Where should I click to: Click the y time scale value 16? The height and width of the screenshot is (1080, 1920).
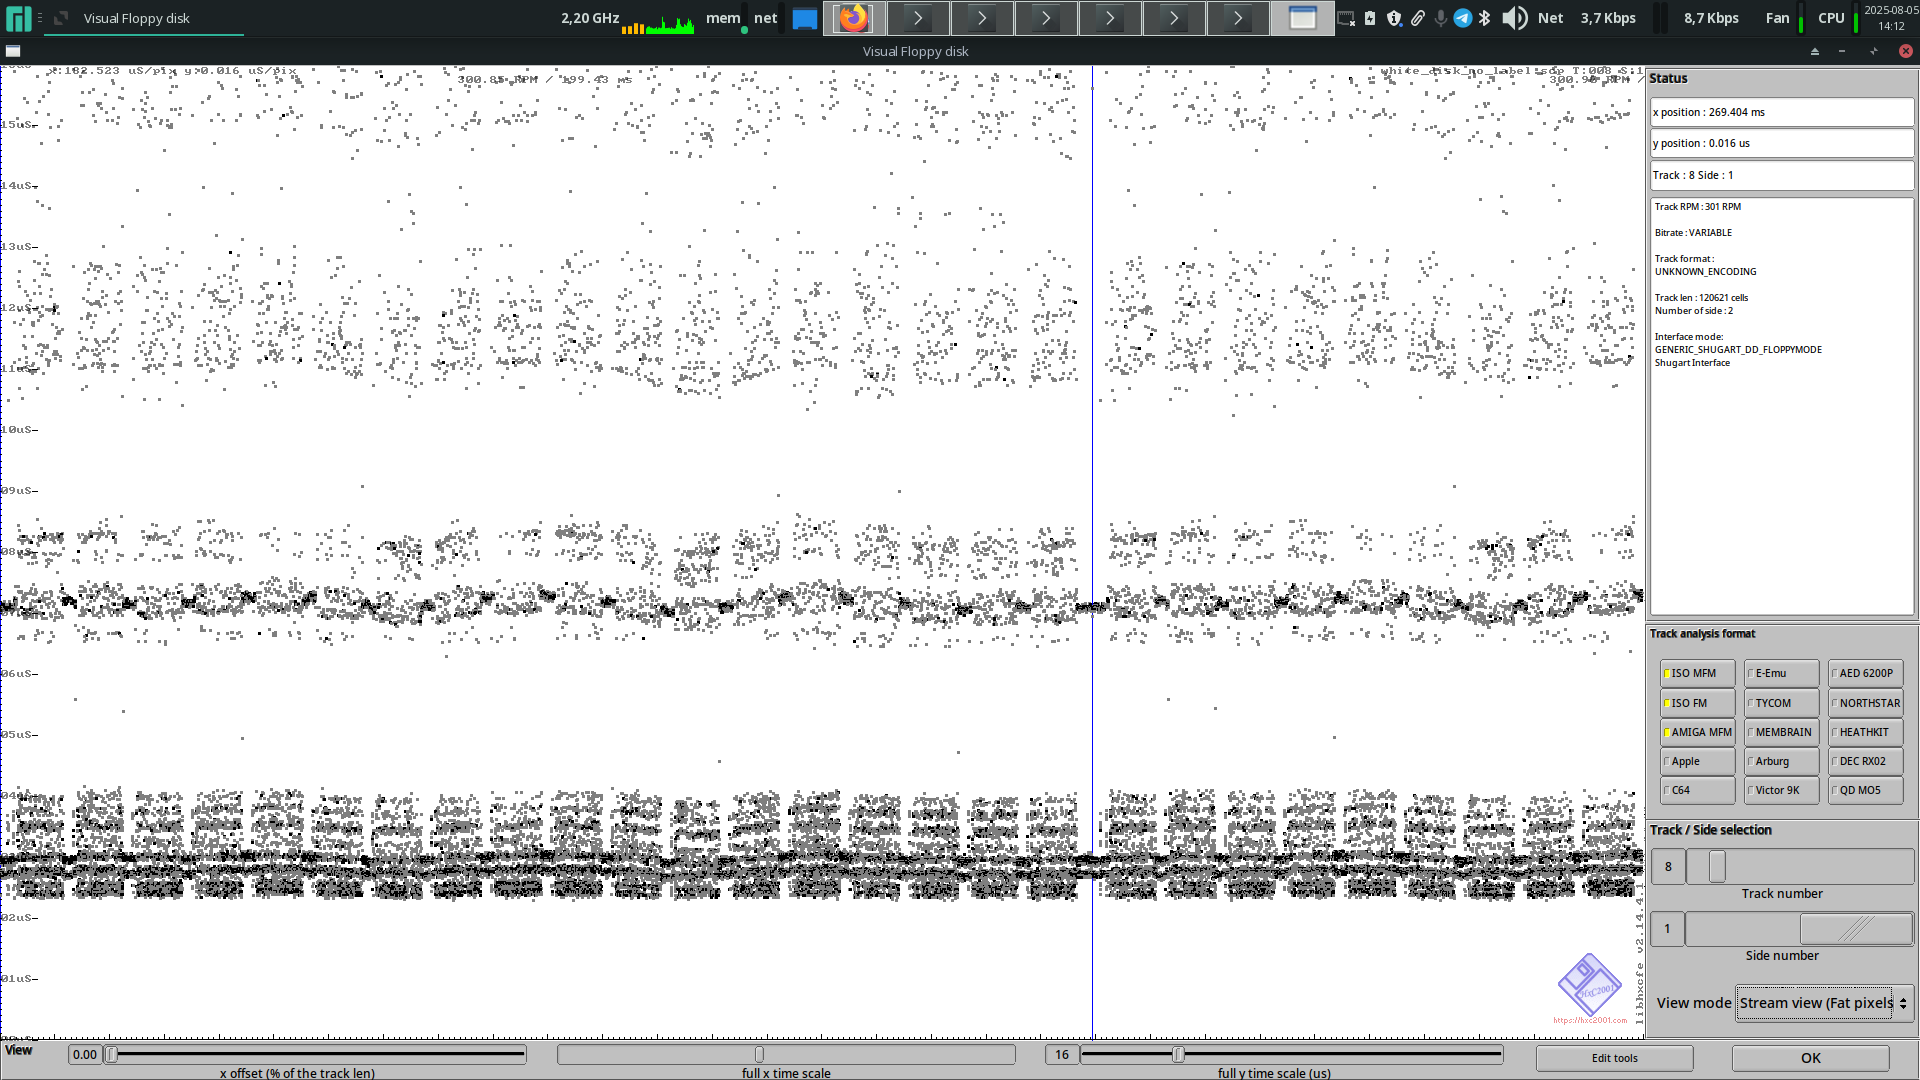pyautogui.click(x=1062, y=1054)
